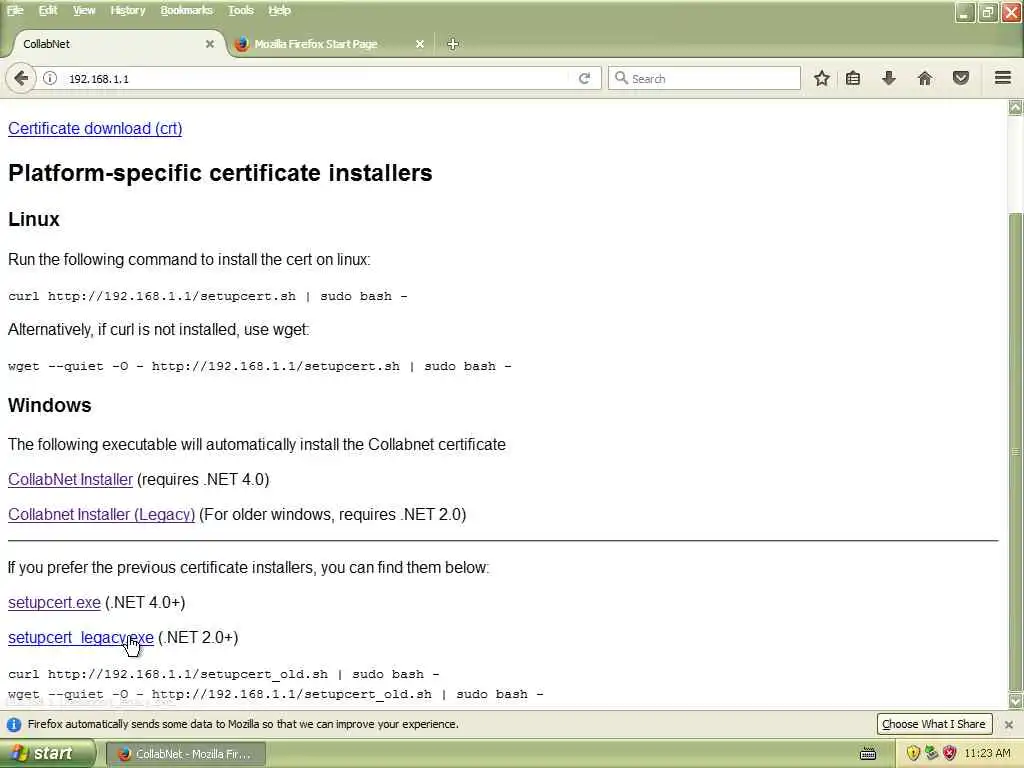This screenshot has width=1024, height=768.
Task: Click the search magnifier icon
Action: tap(621, 78)
